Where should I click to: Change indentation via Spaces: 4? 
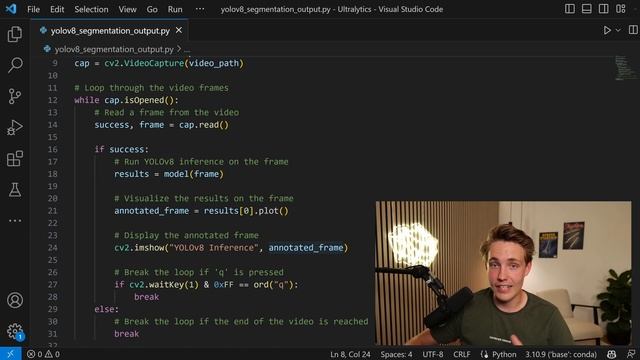[x=396, y=354]
